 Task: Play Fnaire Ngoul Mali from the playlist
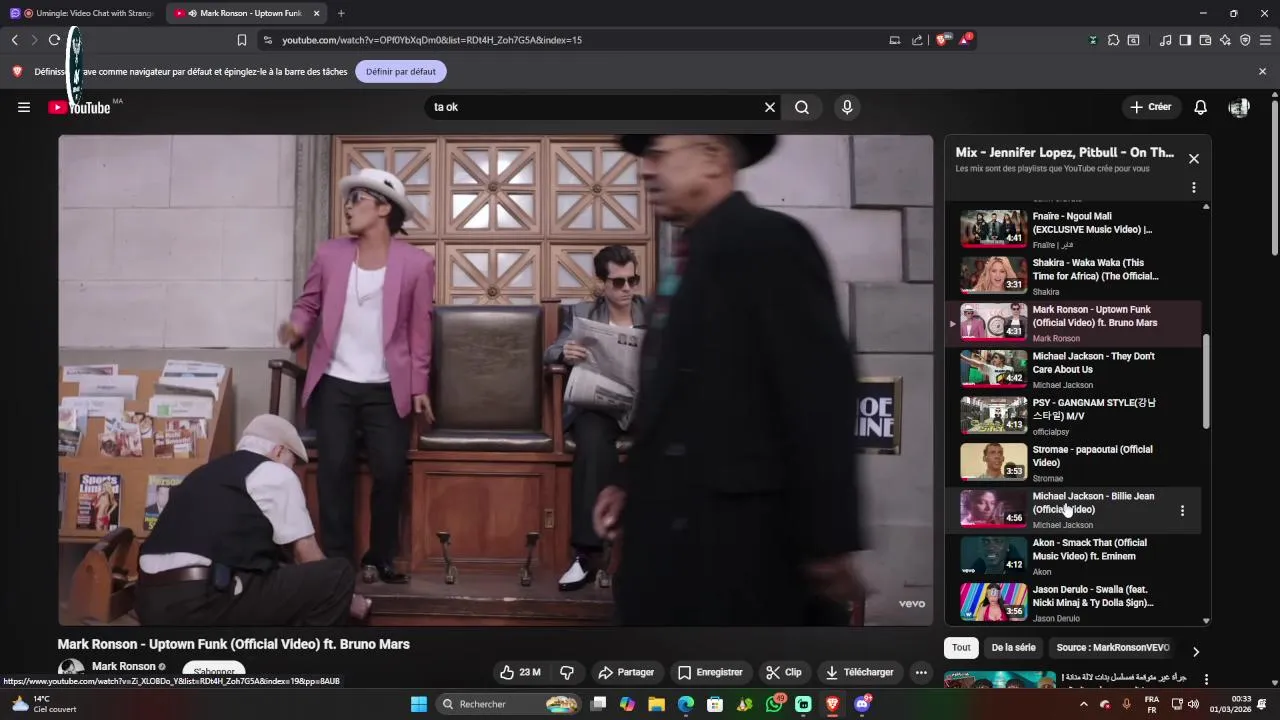click(1074, 229)
